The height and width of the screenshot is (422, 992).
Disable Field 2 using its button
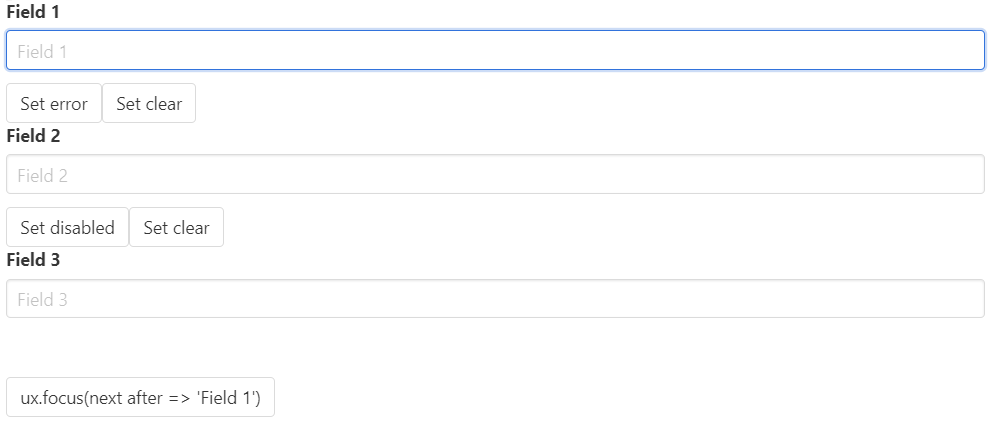click(x=67, y=228)
